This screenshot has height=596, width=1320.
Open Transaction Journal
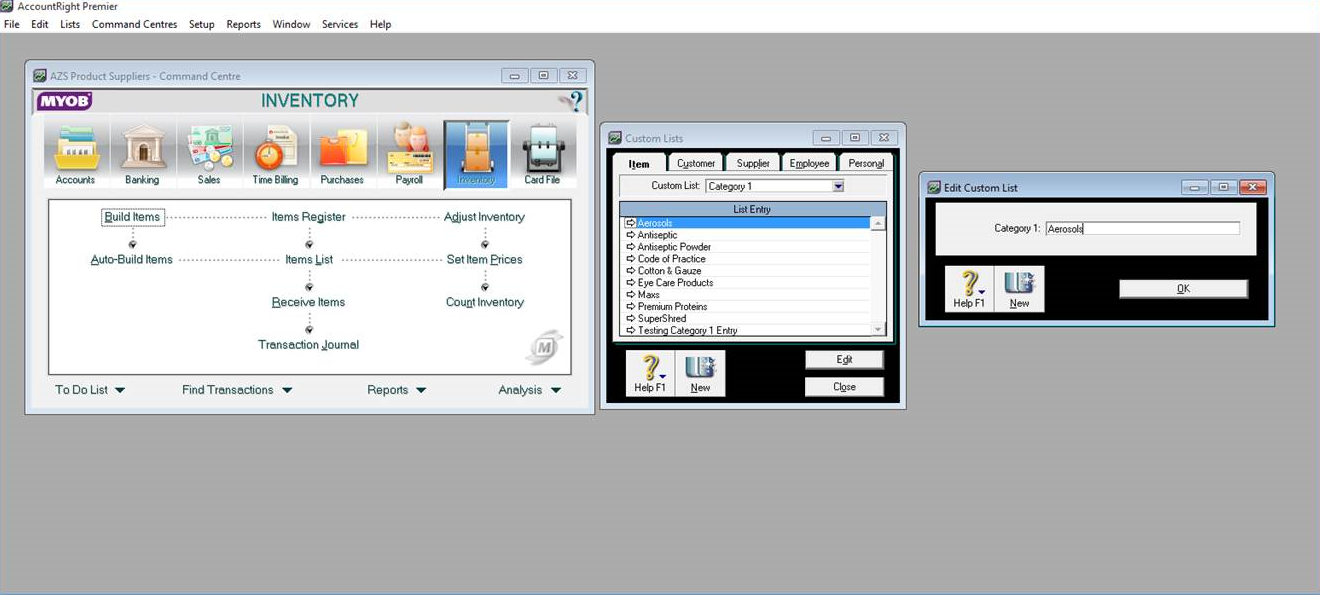pos(309,345)
